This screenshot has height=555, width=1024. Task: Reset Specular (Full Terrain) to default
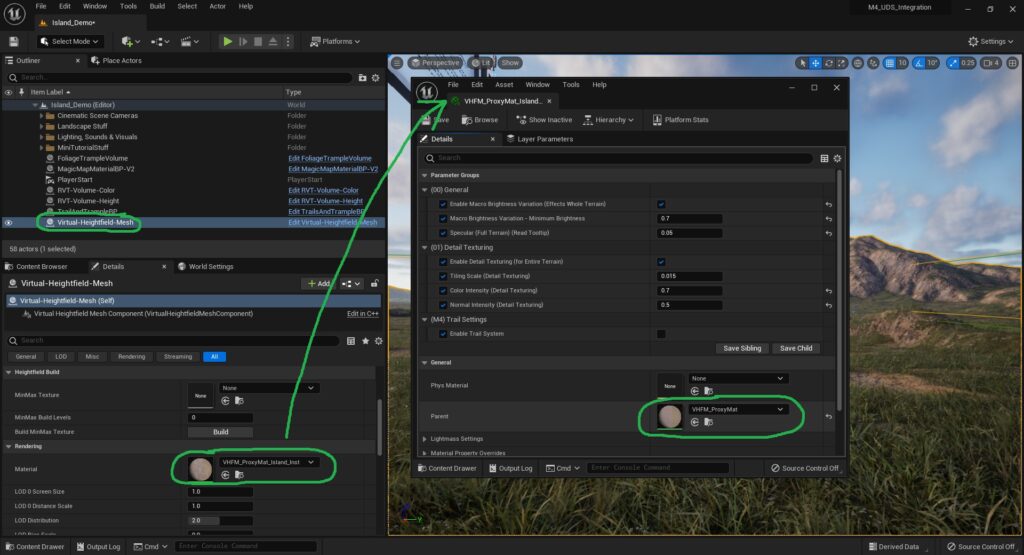tap(829, 233)
